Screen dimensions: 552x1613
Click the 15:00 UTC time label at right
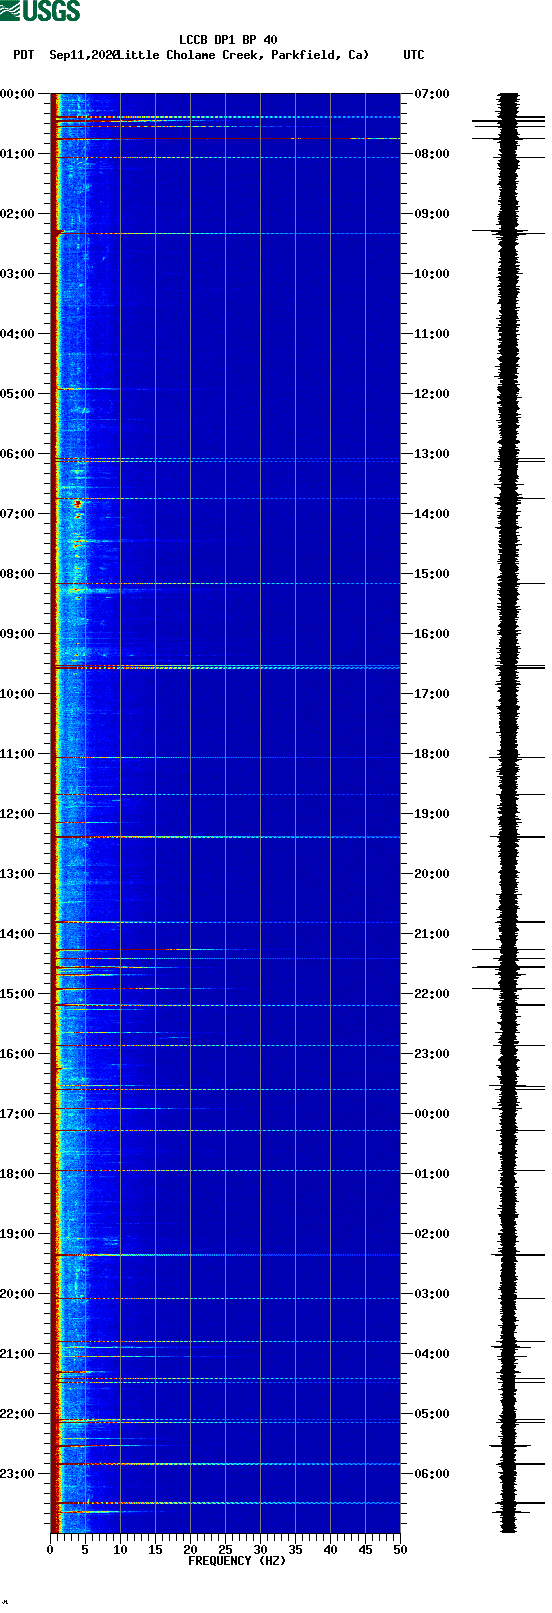[432, 574]
